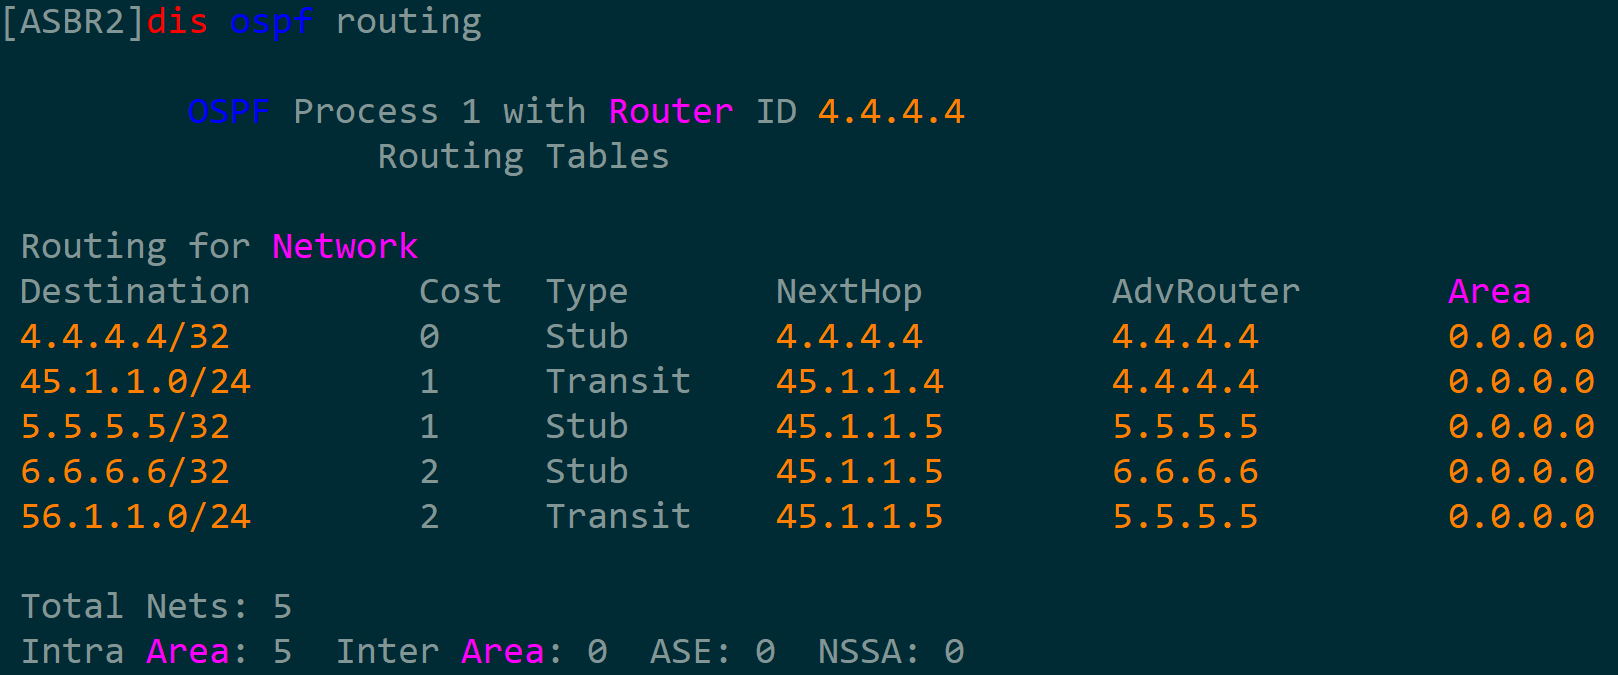Click the 'NSSA: 0' summary text
The image size is (1618, 675).
click(891, 651)
